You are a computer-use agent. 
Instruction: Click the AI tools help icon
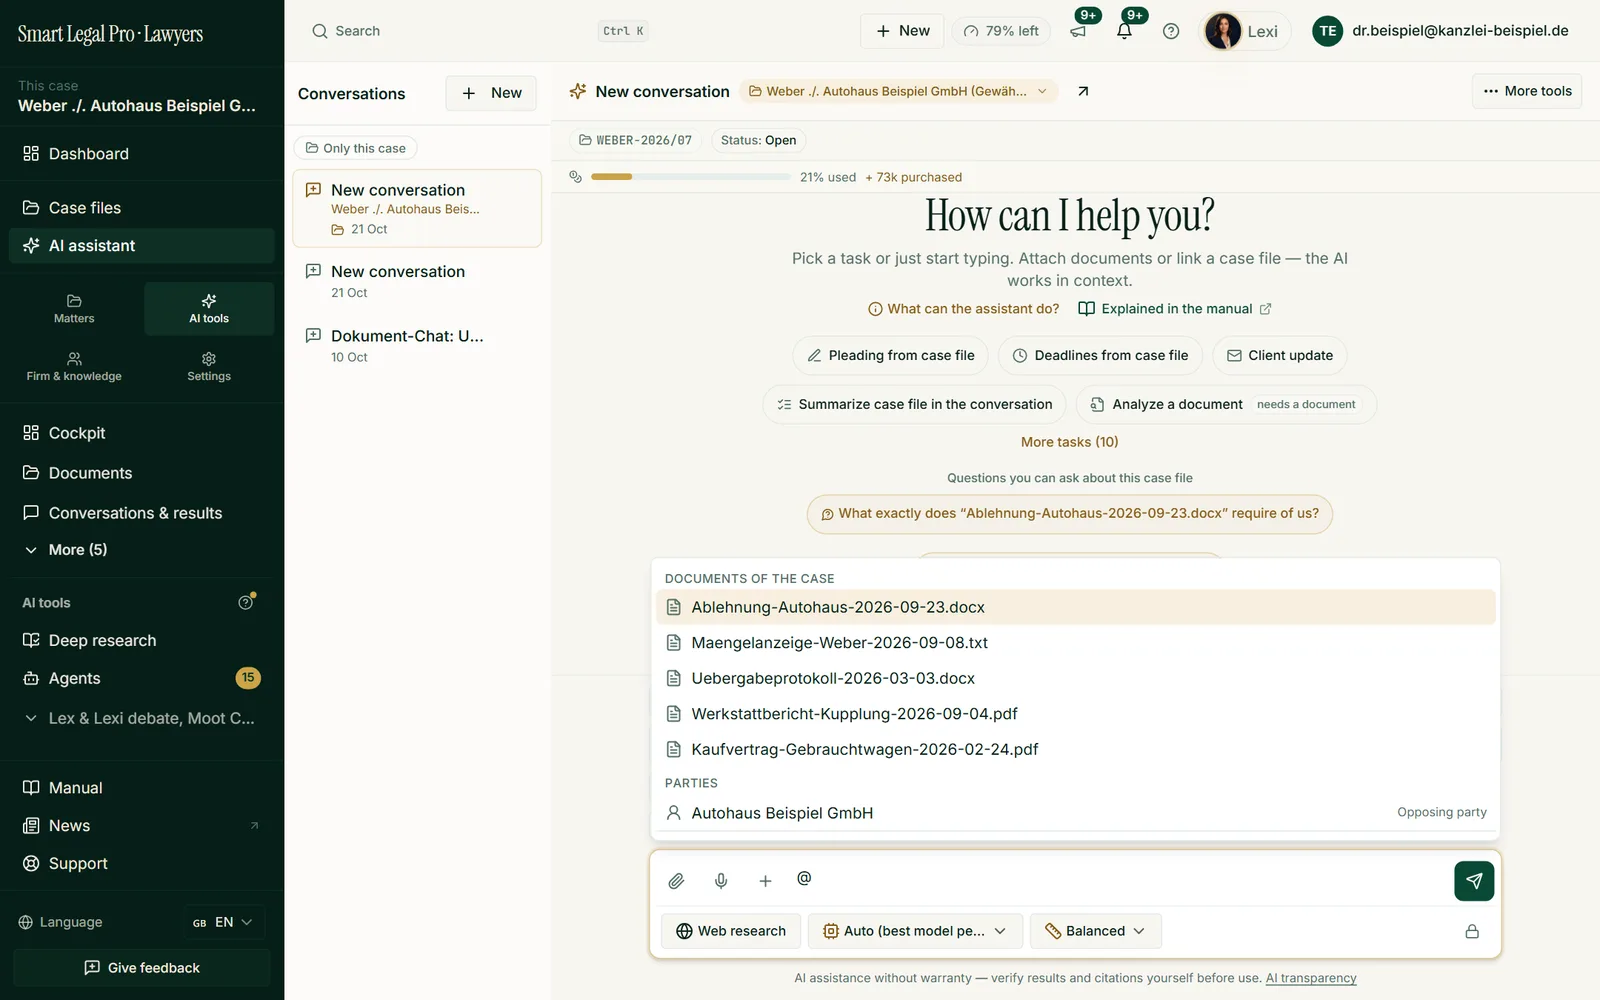click(246, 602)
